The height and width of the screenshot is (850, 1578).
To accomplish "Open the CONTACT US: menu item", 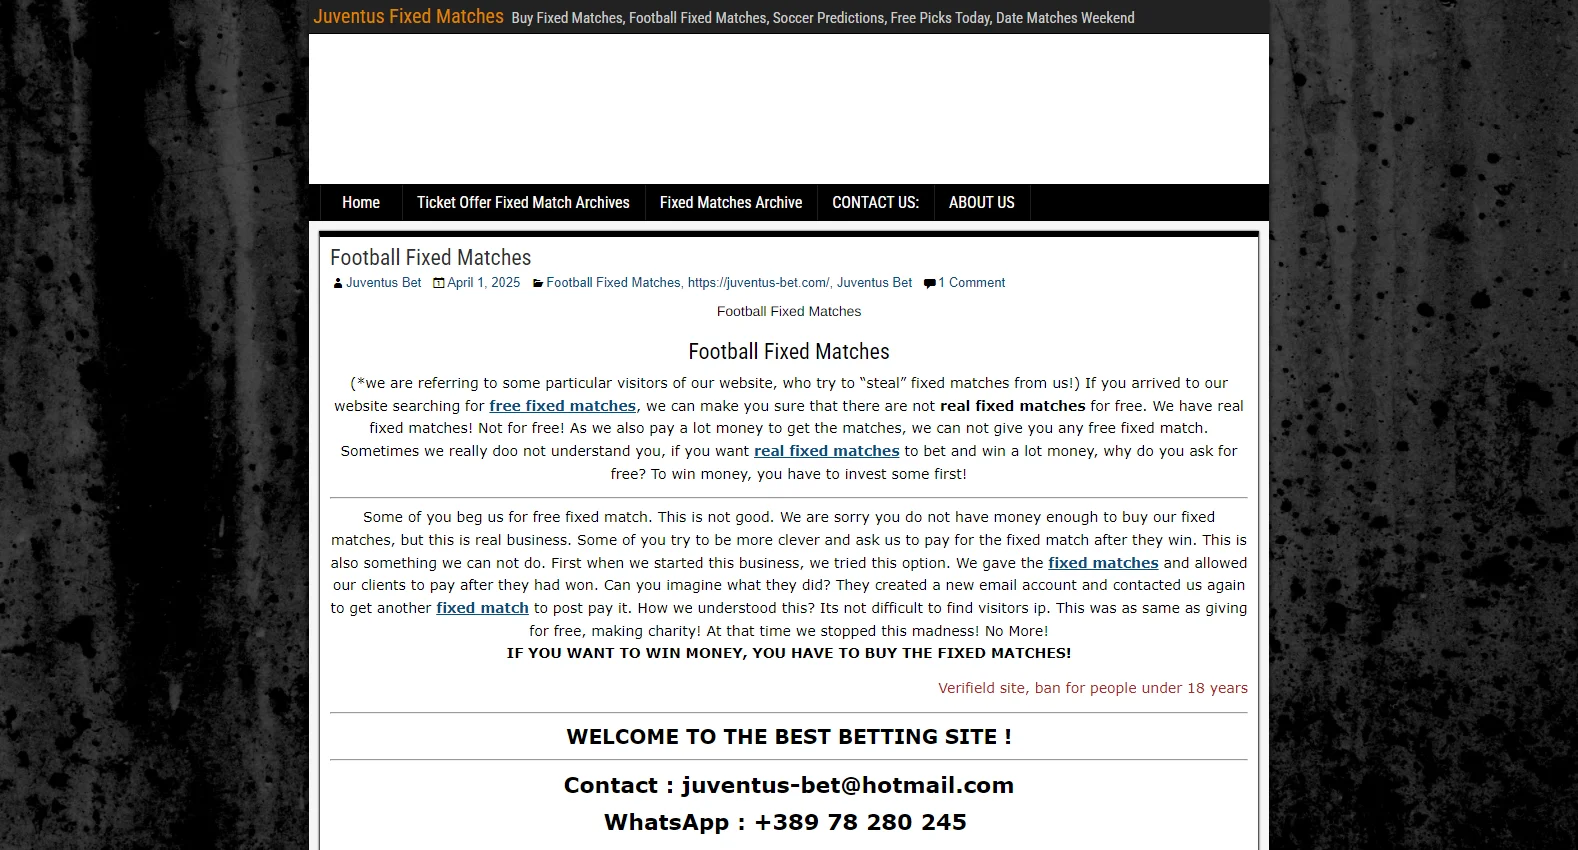I will click(x=875, y=202).
